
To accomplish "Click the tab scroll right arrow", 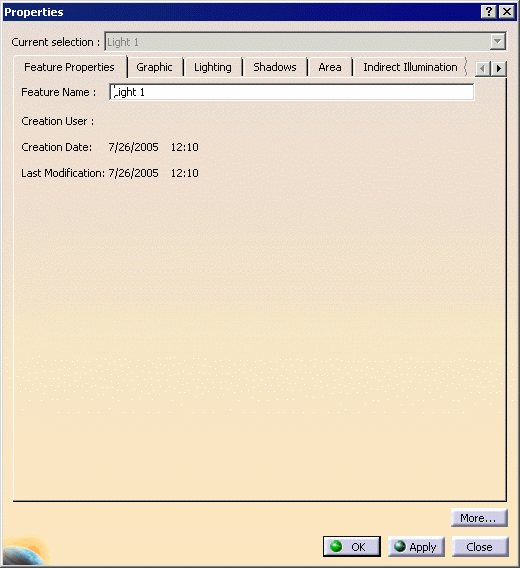I will (x=499, y=68).
